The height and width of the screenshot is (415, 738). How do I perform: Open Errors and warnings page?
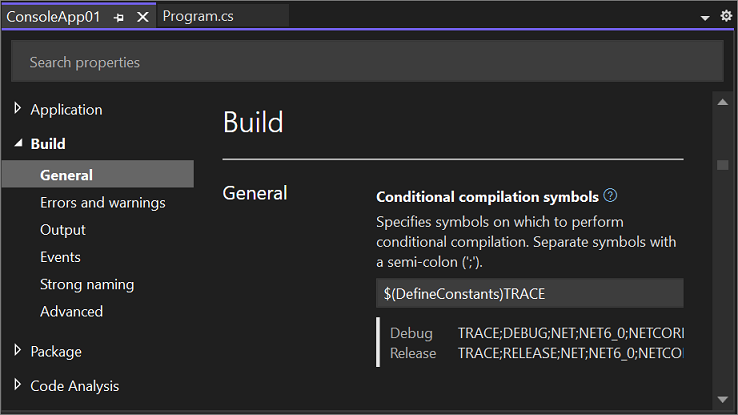pos(103,203)
